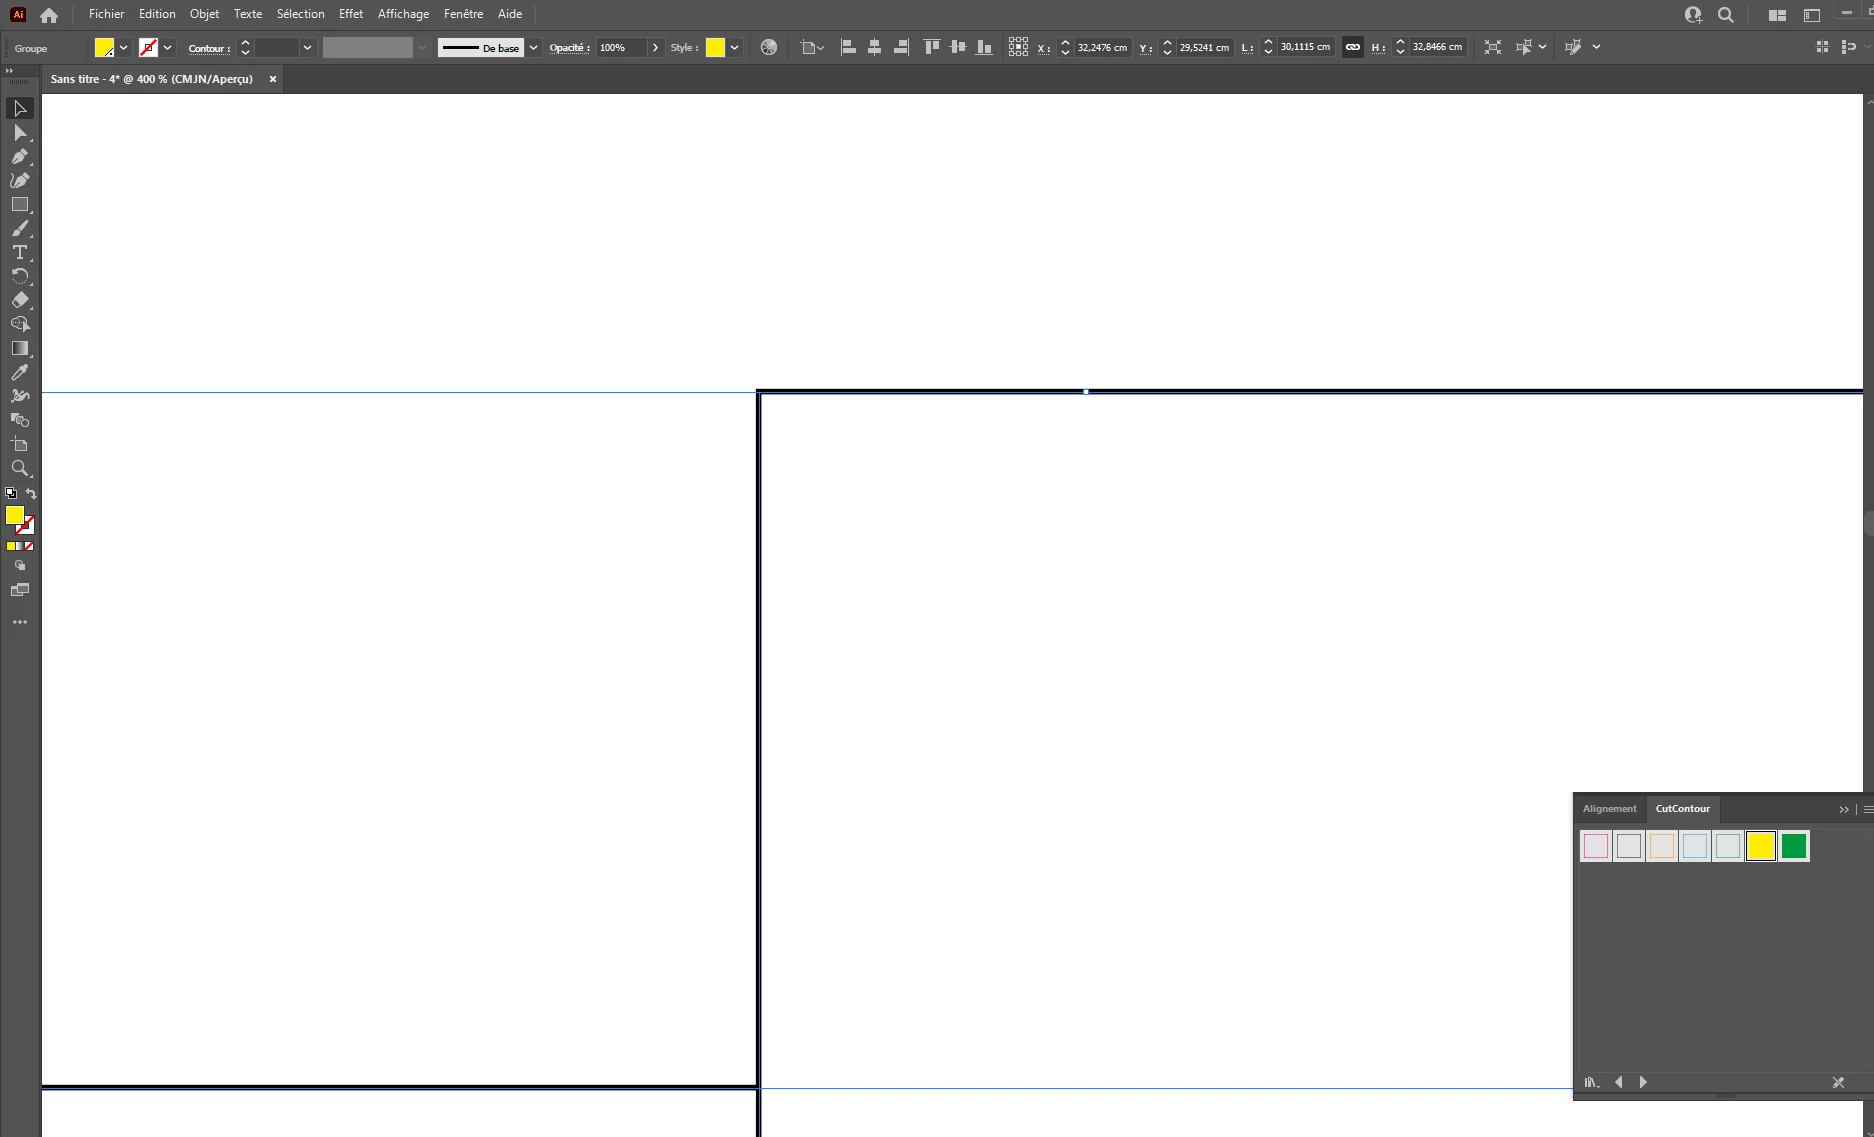Set none fill mode below swatches
1874x1137 pixels.
coord(29,546)
